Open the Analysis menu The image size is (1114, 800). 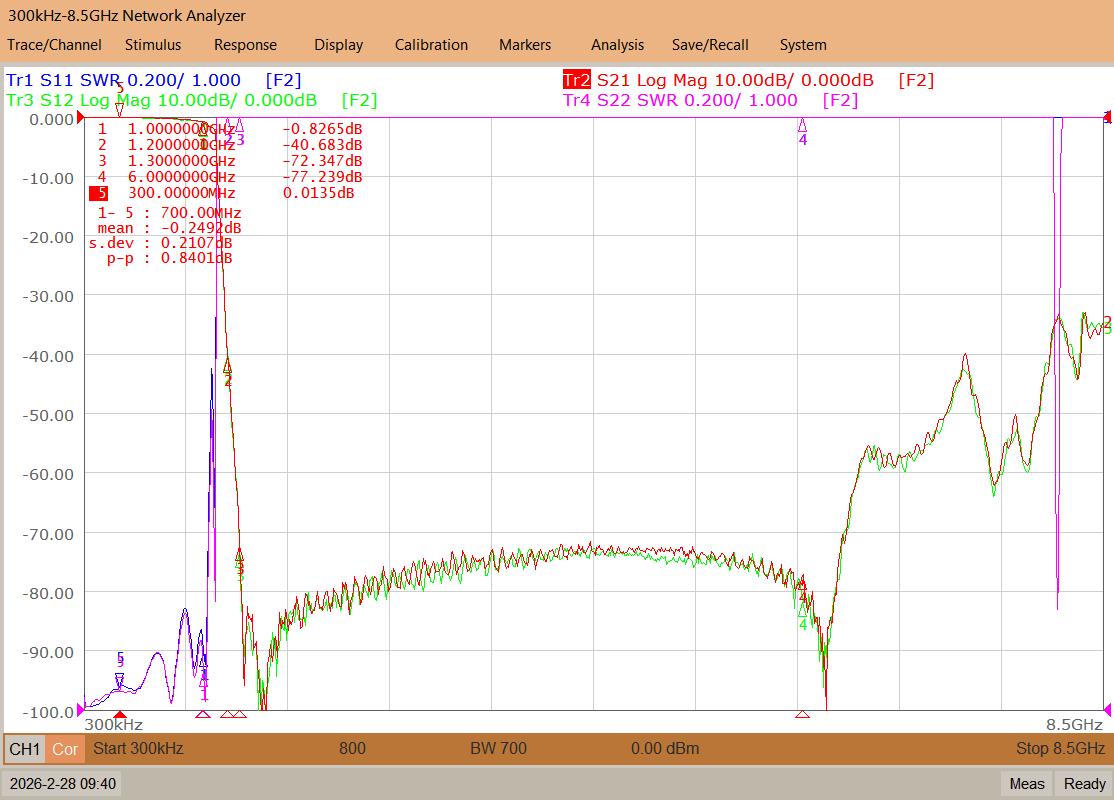(617, 45)
